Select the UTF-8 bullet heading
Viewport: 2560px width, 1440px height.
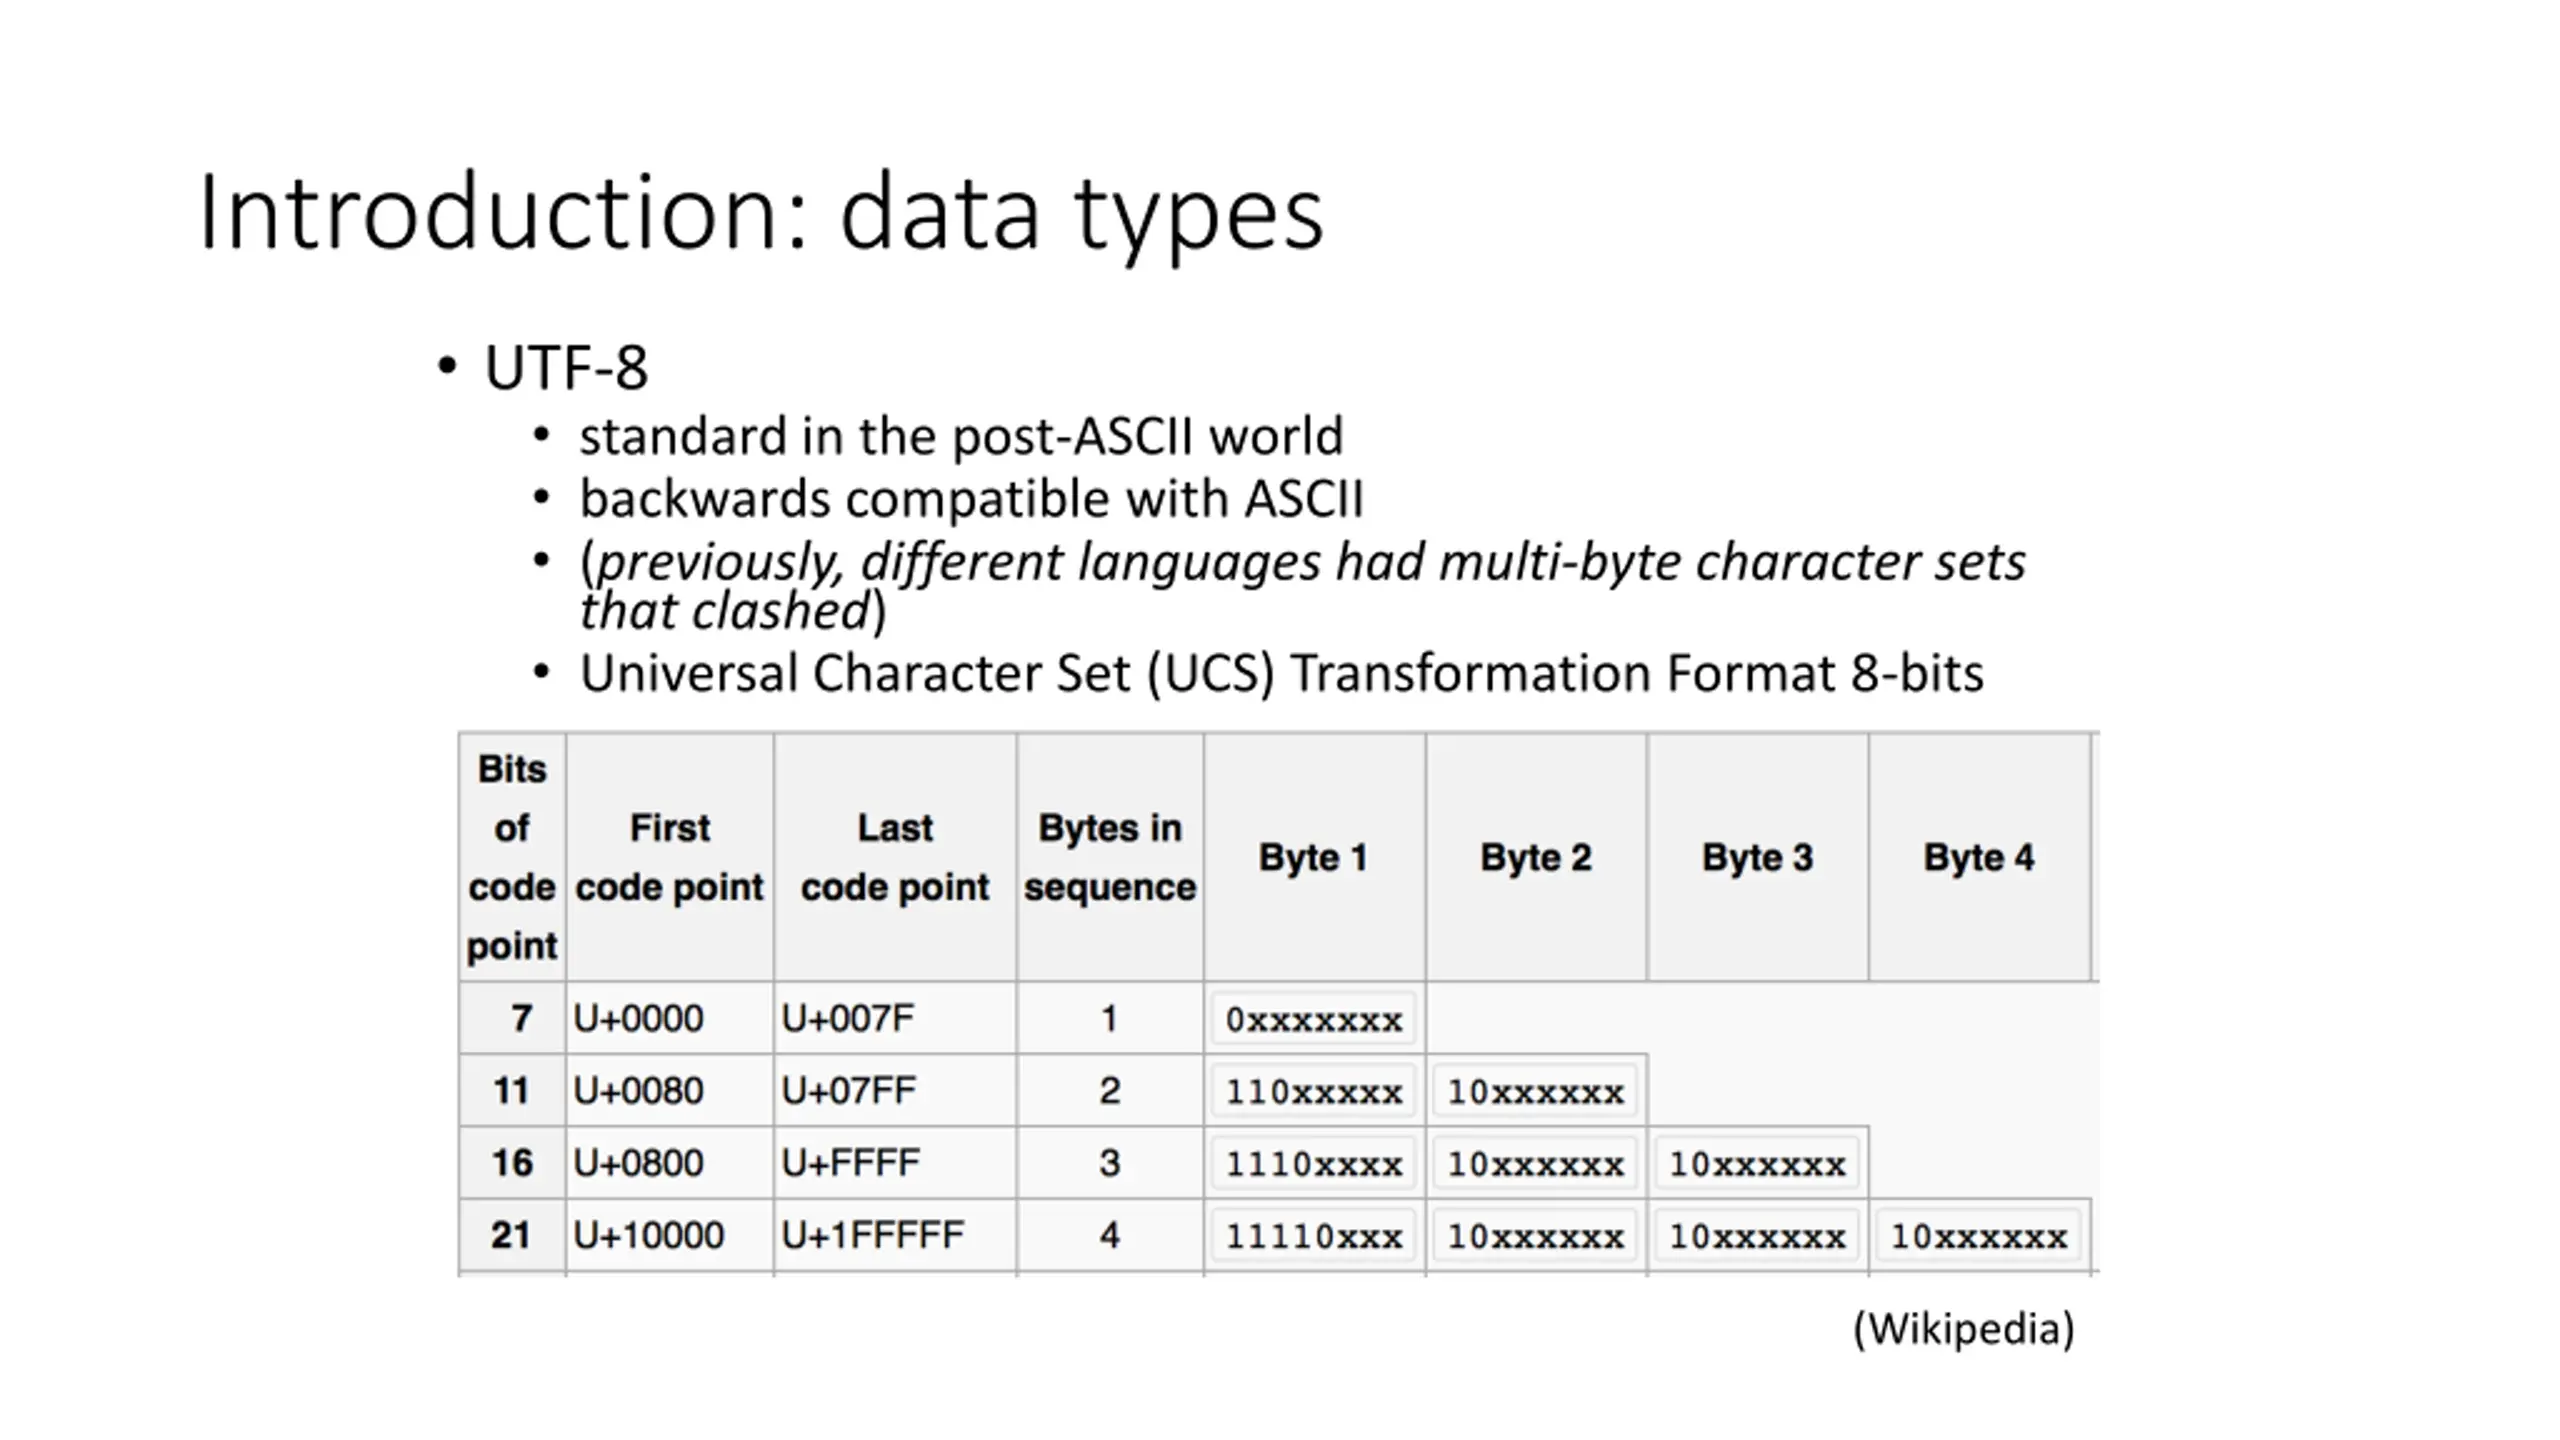[x=566, y=367]
